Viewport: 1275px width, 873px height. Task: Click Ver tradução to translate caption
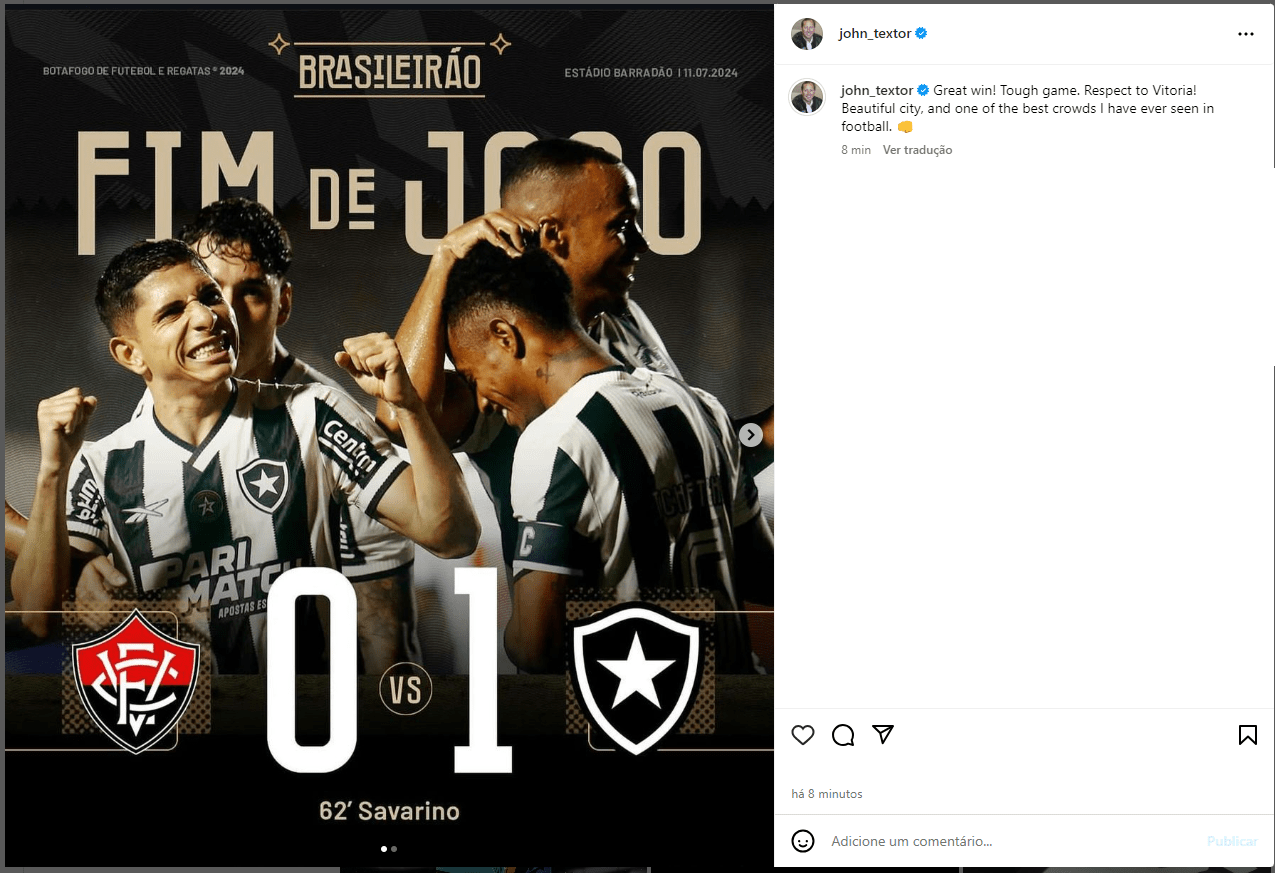917,150
